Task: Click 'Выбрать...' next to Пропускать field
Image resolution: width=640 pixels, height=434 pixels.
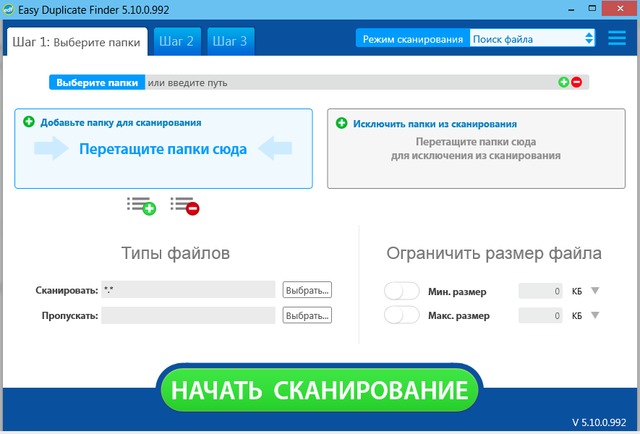Action: (x=307, y=315)
